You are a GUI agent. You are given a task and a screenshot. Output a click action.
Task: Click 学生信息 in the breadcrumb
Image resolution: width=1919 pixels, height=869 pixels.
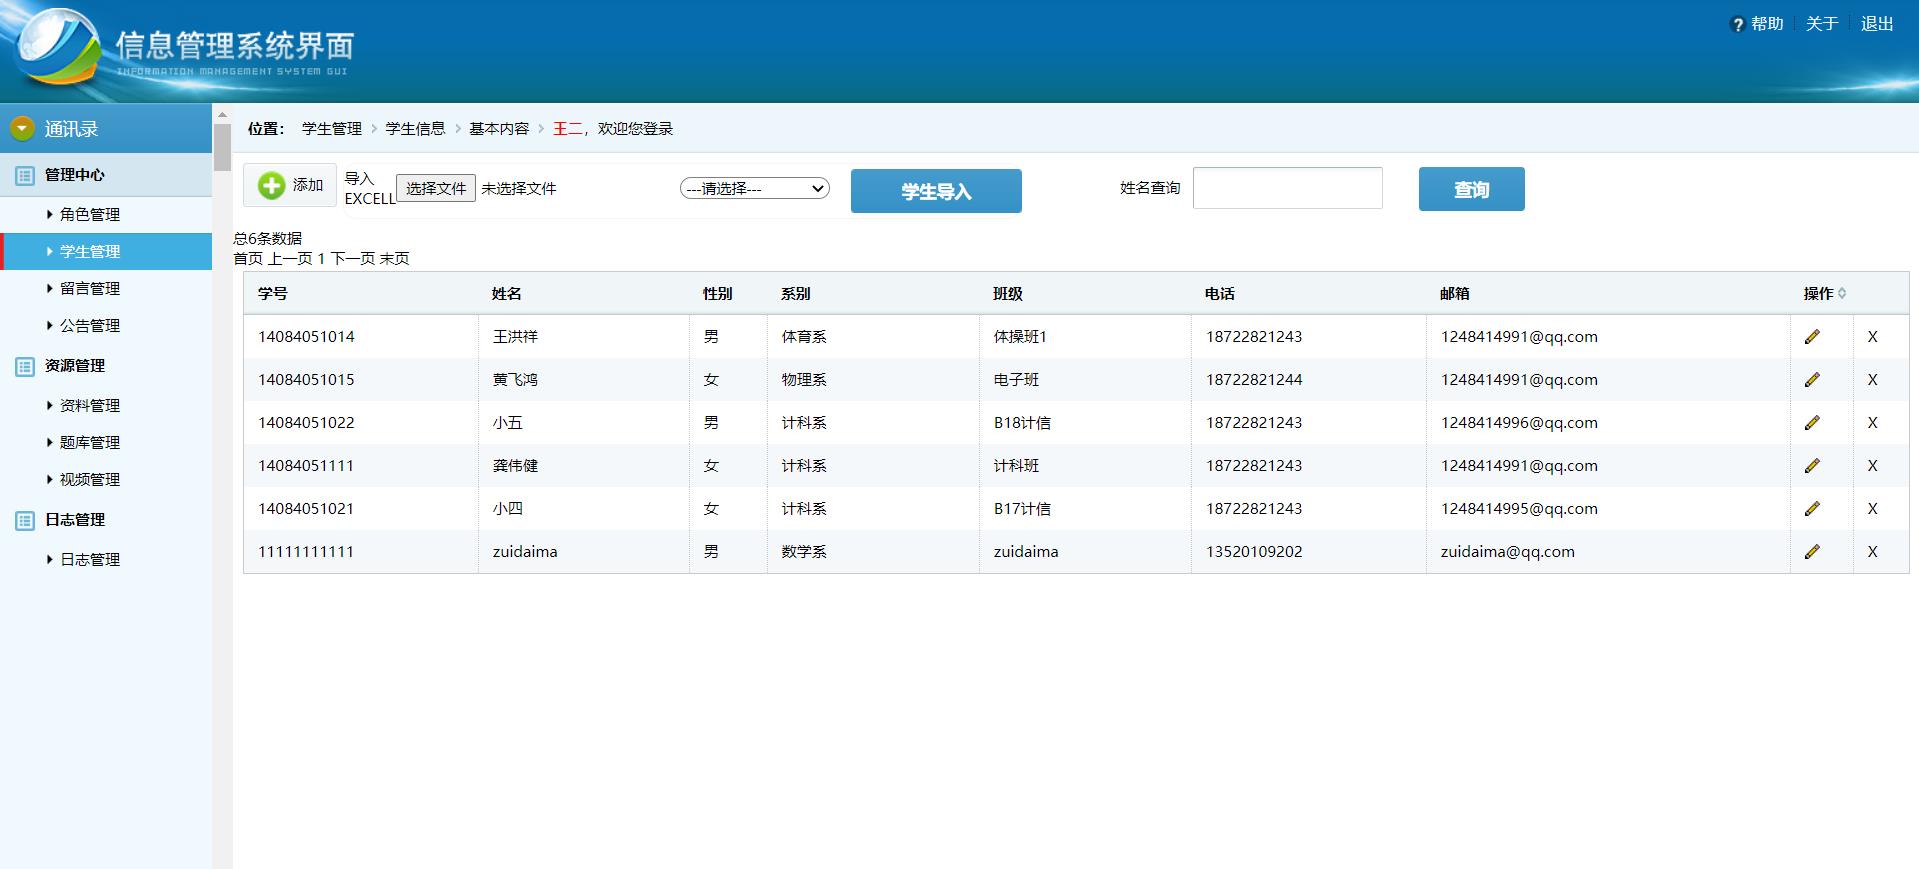[x=415, y=129]
